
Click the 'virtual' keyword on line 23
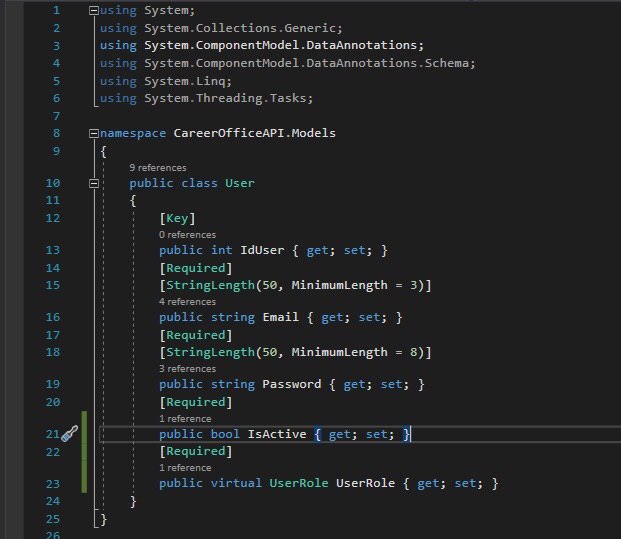click(x=236, y=483)
